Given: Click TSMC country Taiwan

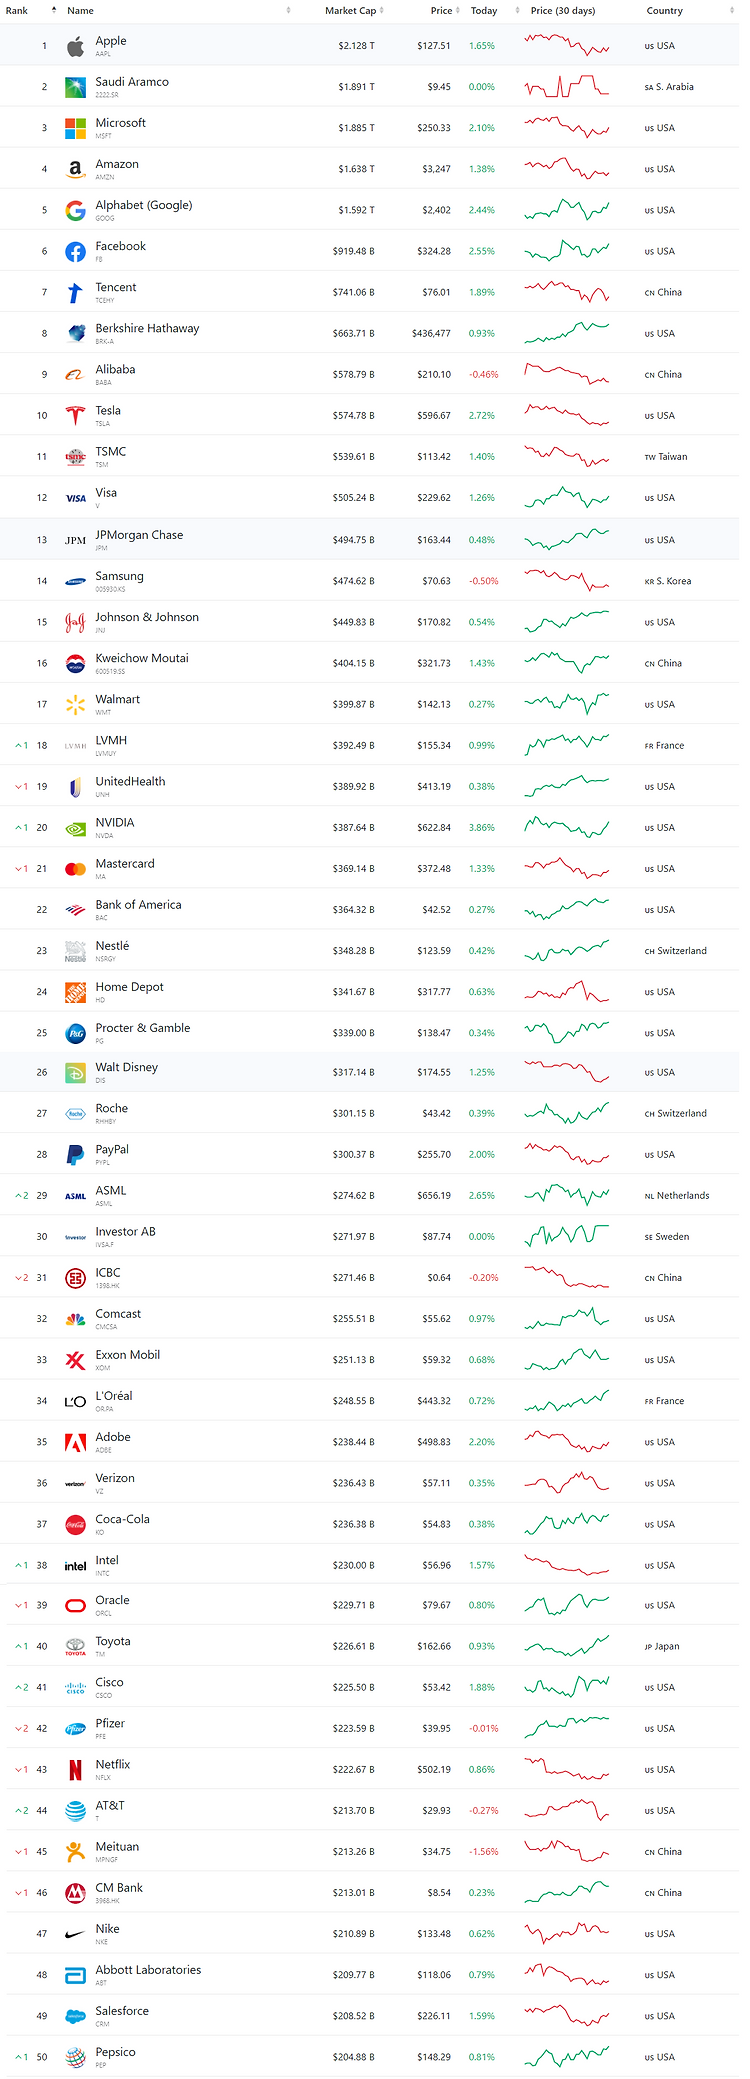Looking at the screenshot, I should (667, 457).
